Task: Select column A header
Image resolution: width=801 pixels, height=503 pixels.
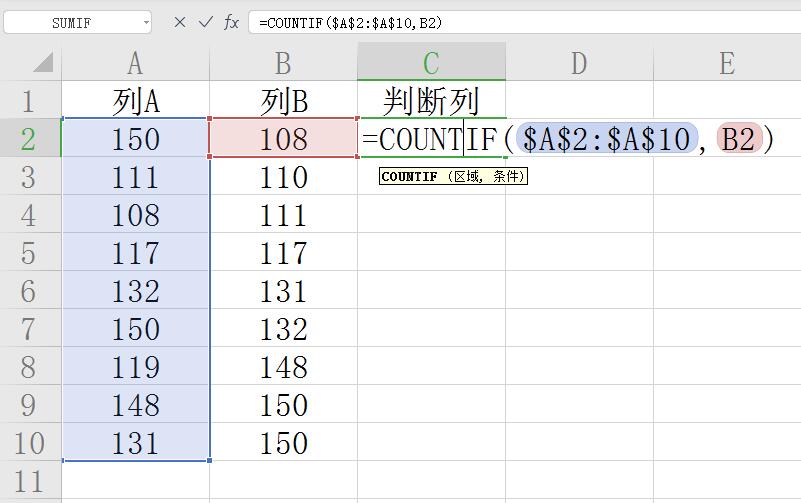Action: point(135,64)
